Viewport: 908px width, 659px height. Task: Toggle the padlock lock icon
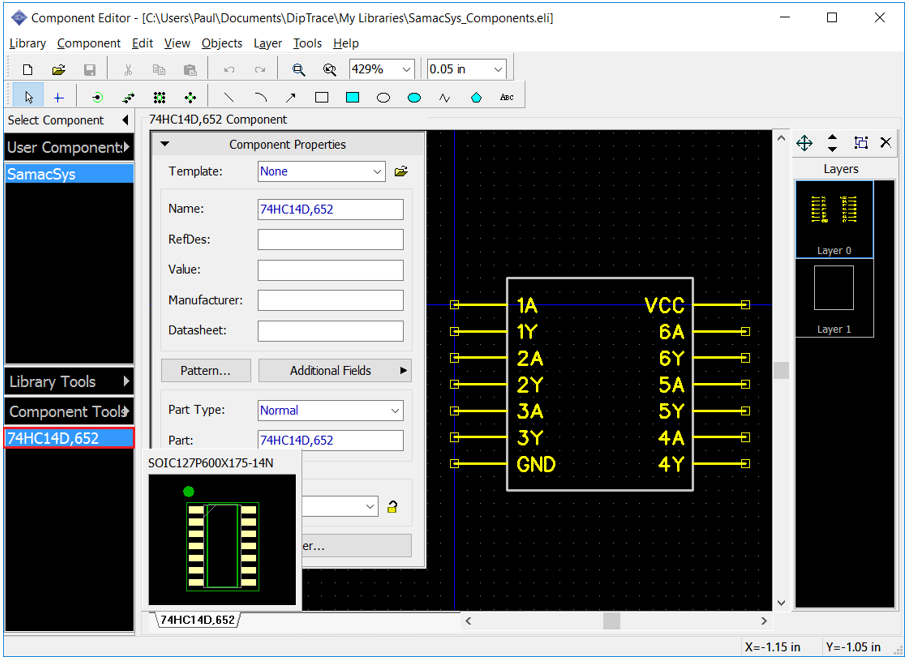click(x=393, y=507)
